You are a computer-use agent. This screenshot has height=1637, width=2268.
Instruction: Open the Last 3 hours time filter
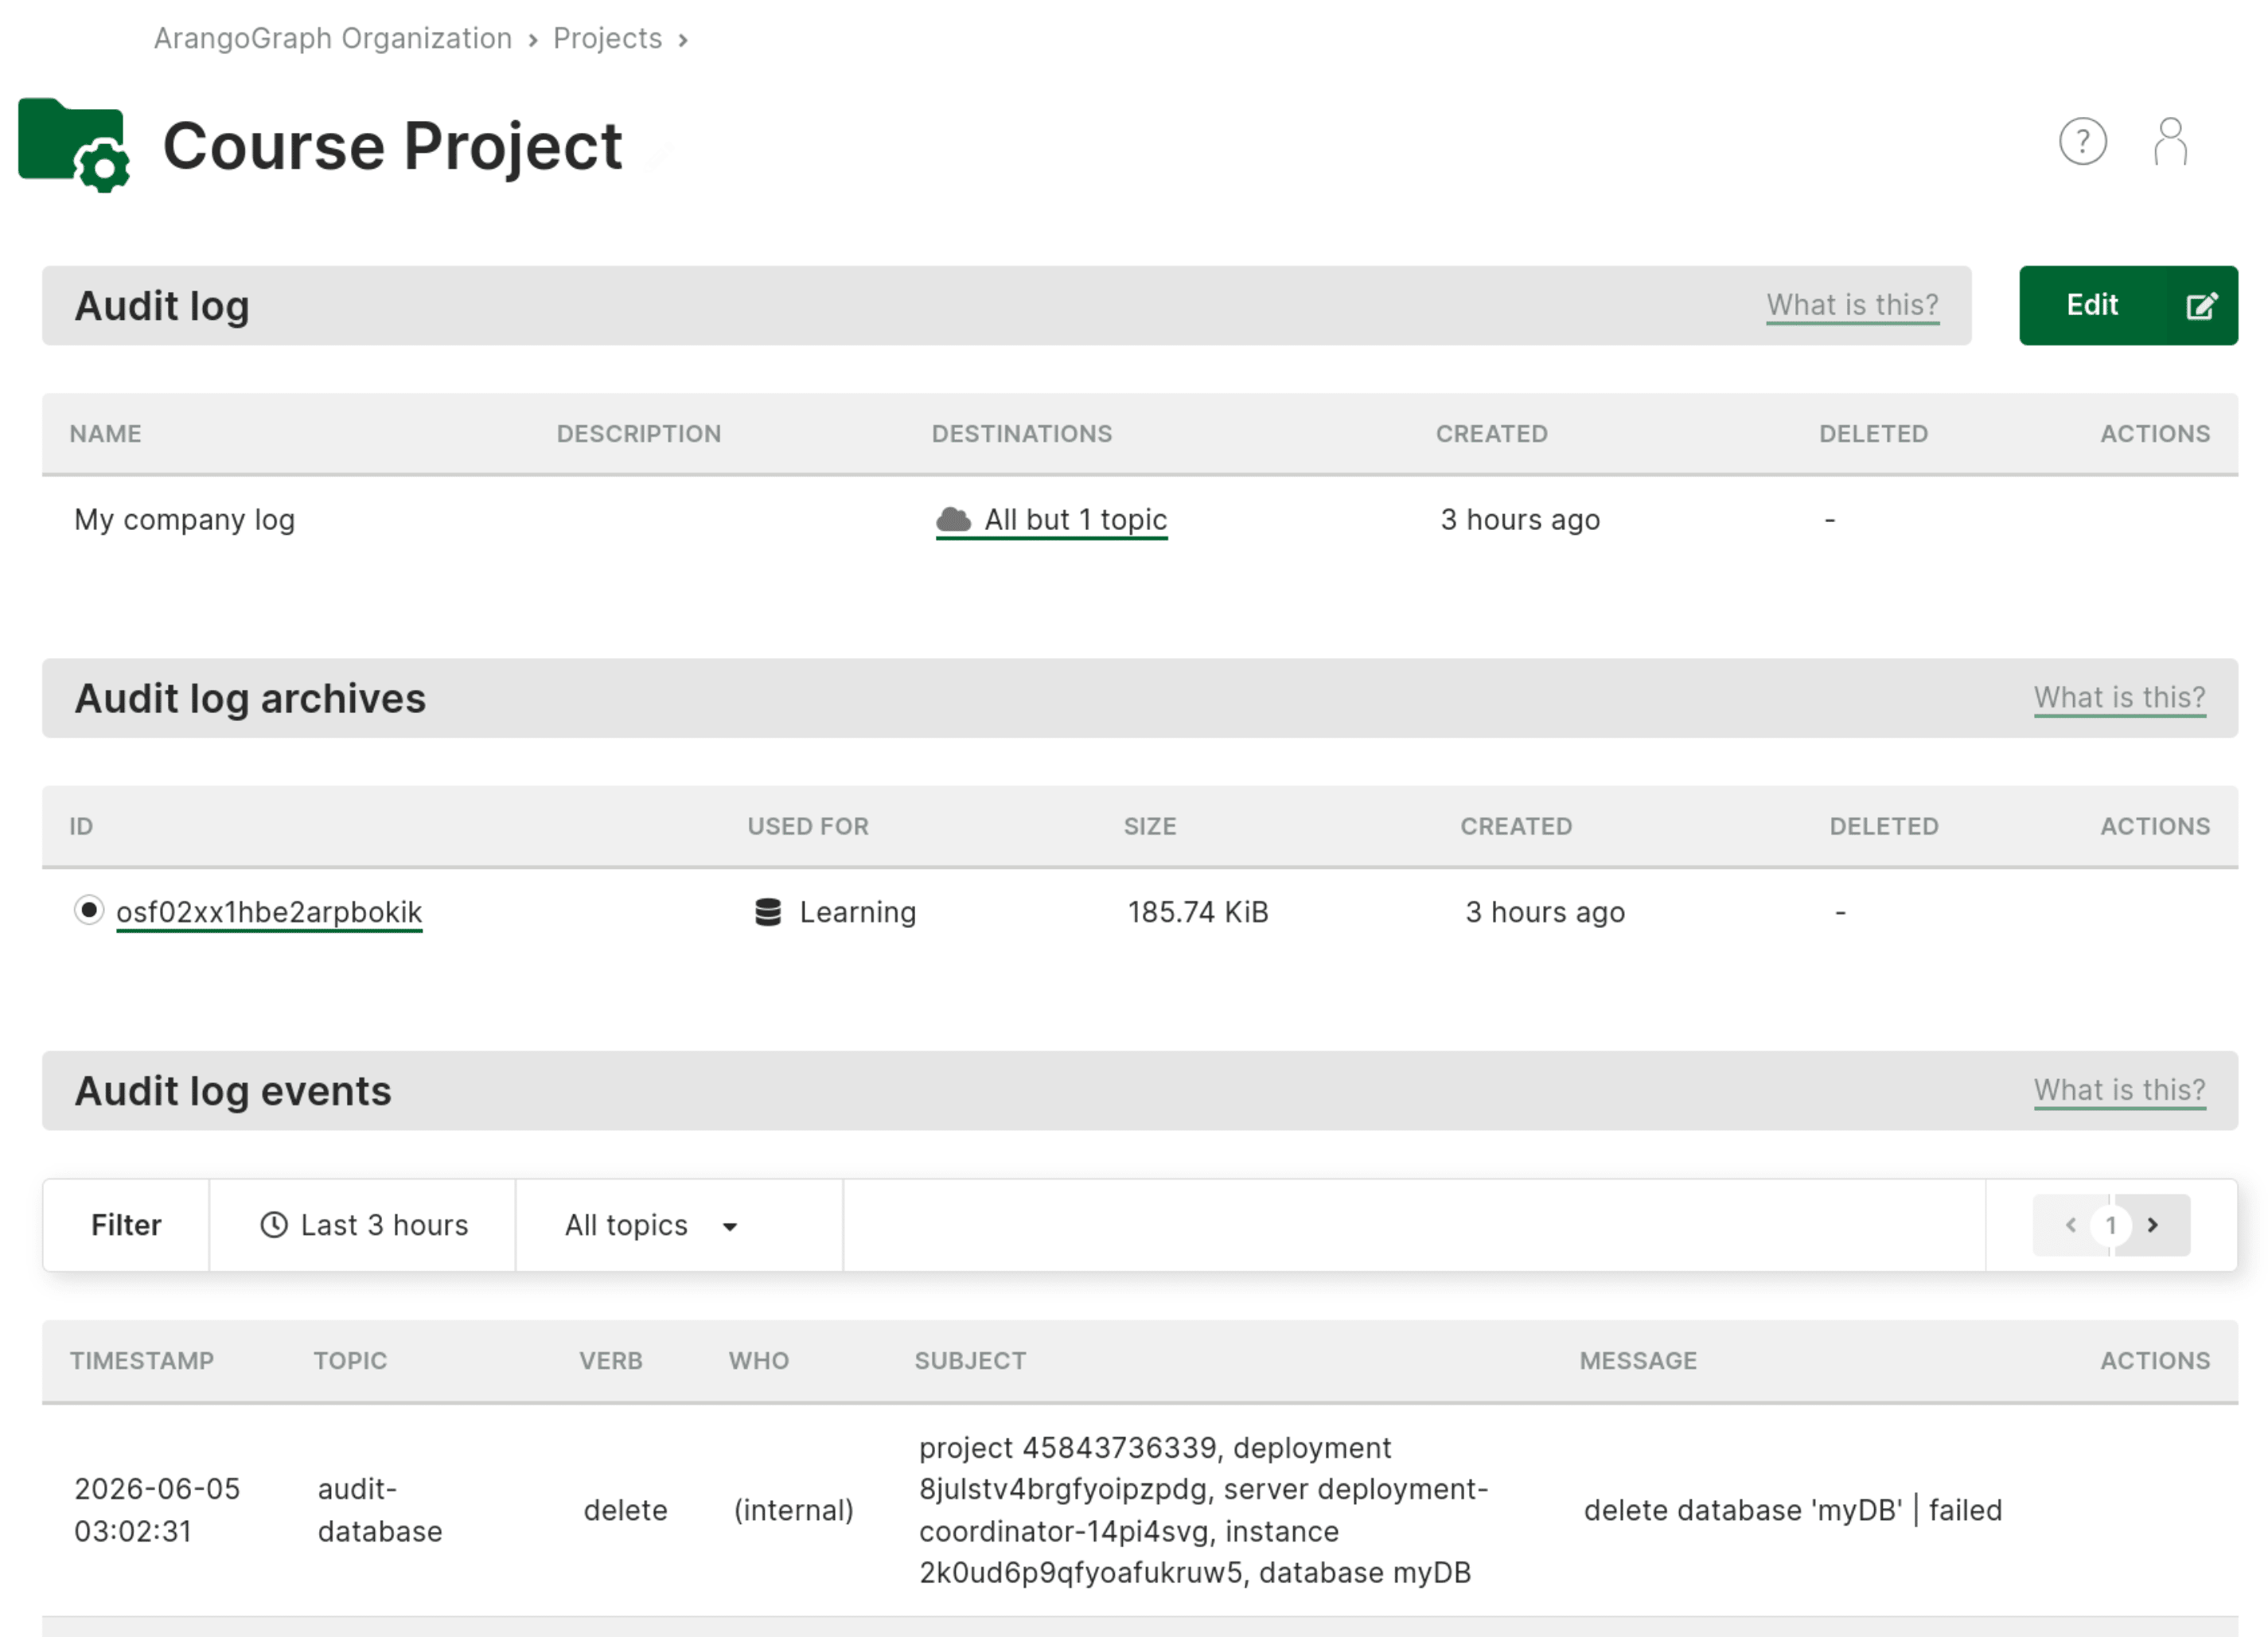[x=363, y=1225]
